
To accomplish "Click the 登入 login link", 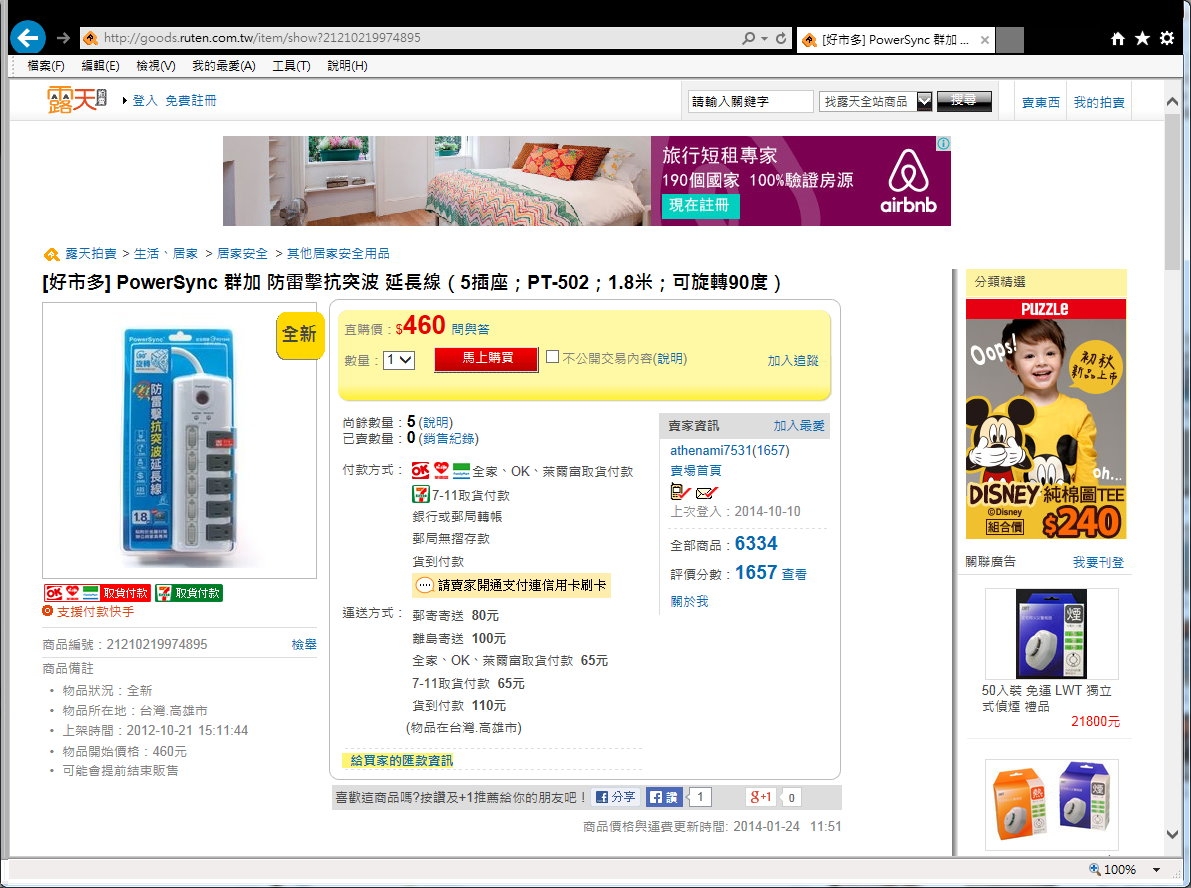I will [x=144, y=100].
